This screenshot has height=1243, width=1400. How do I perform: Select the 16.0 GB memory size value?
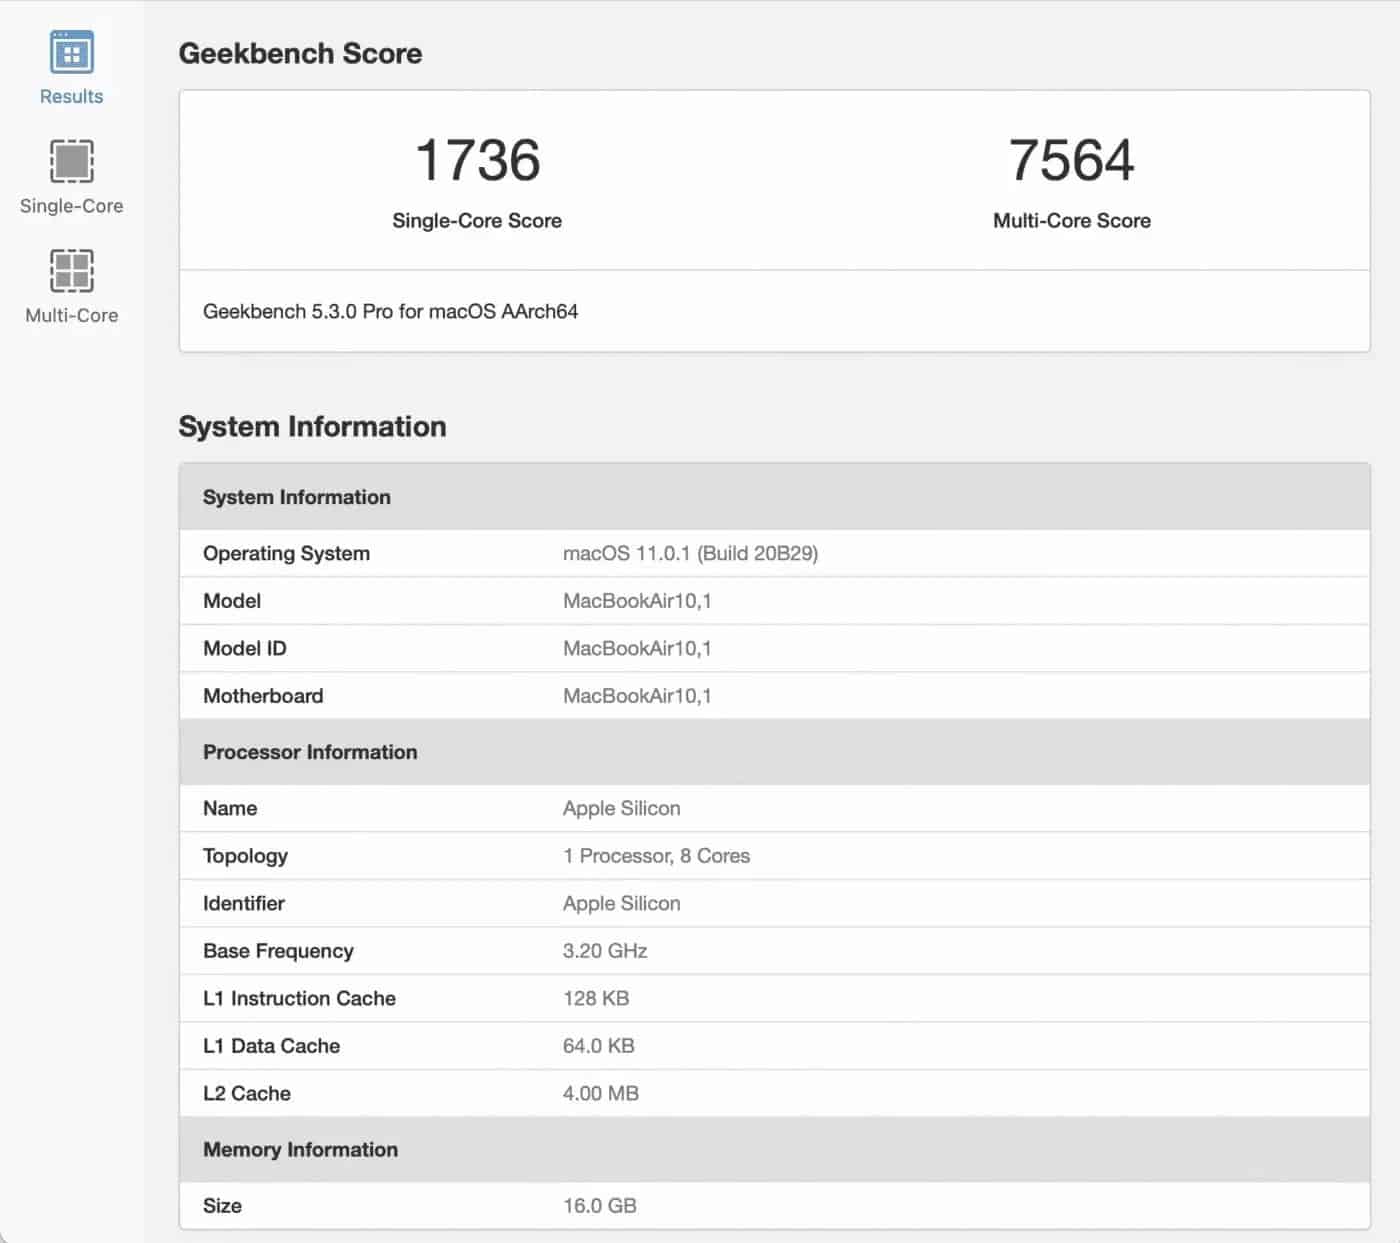599,1206
